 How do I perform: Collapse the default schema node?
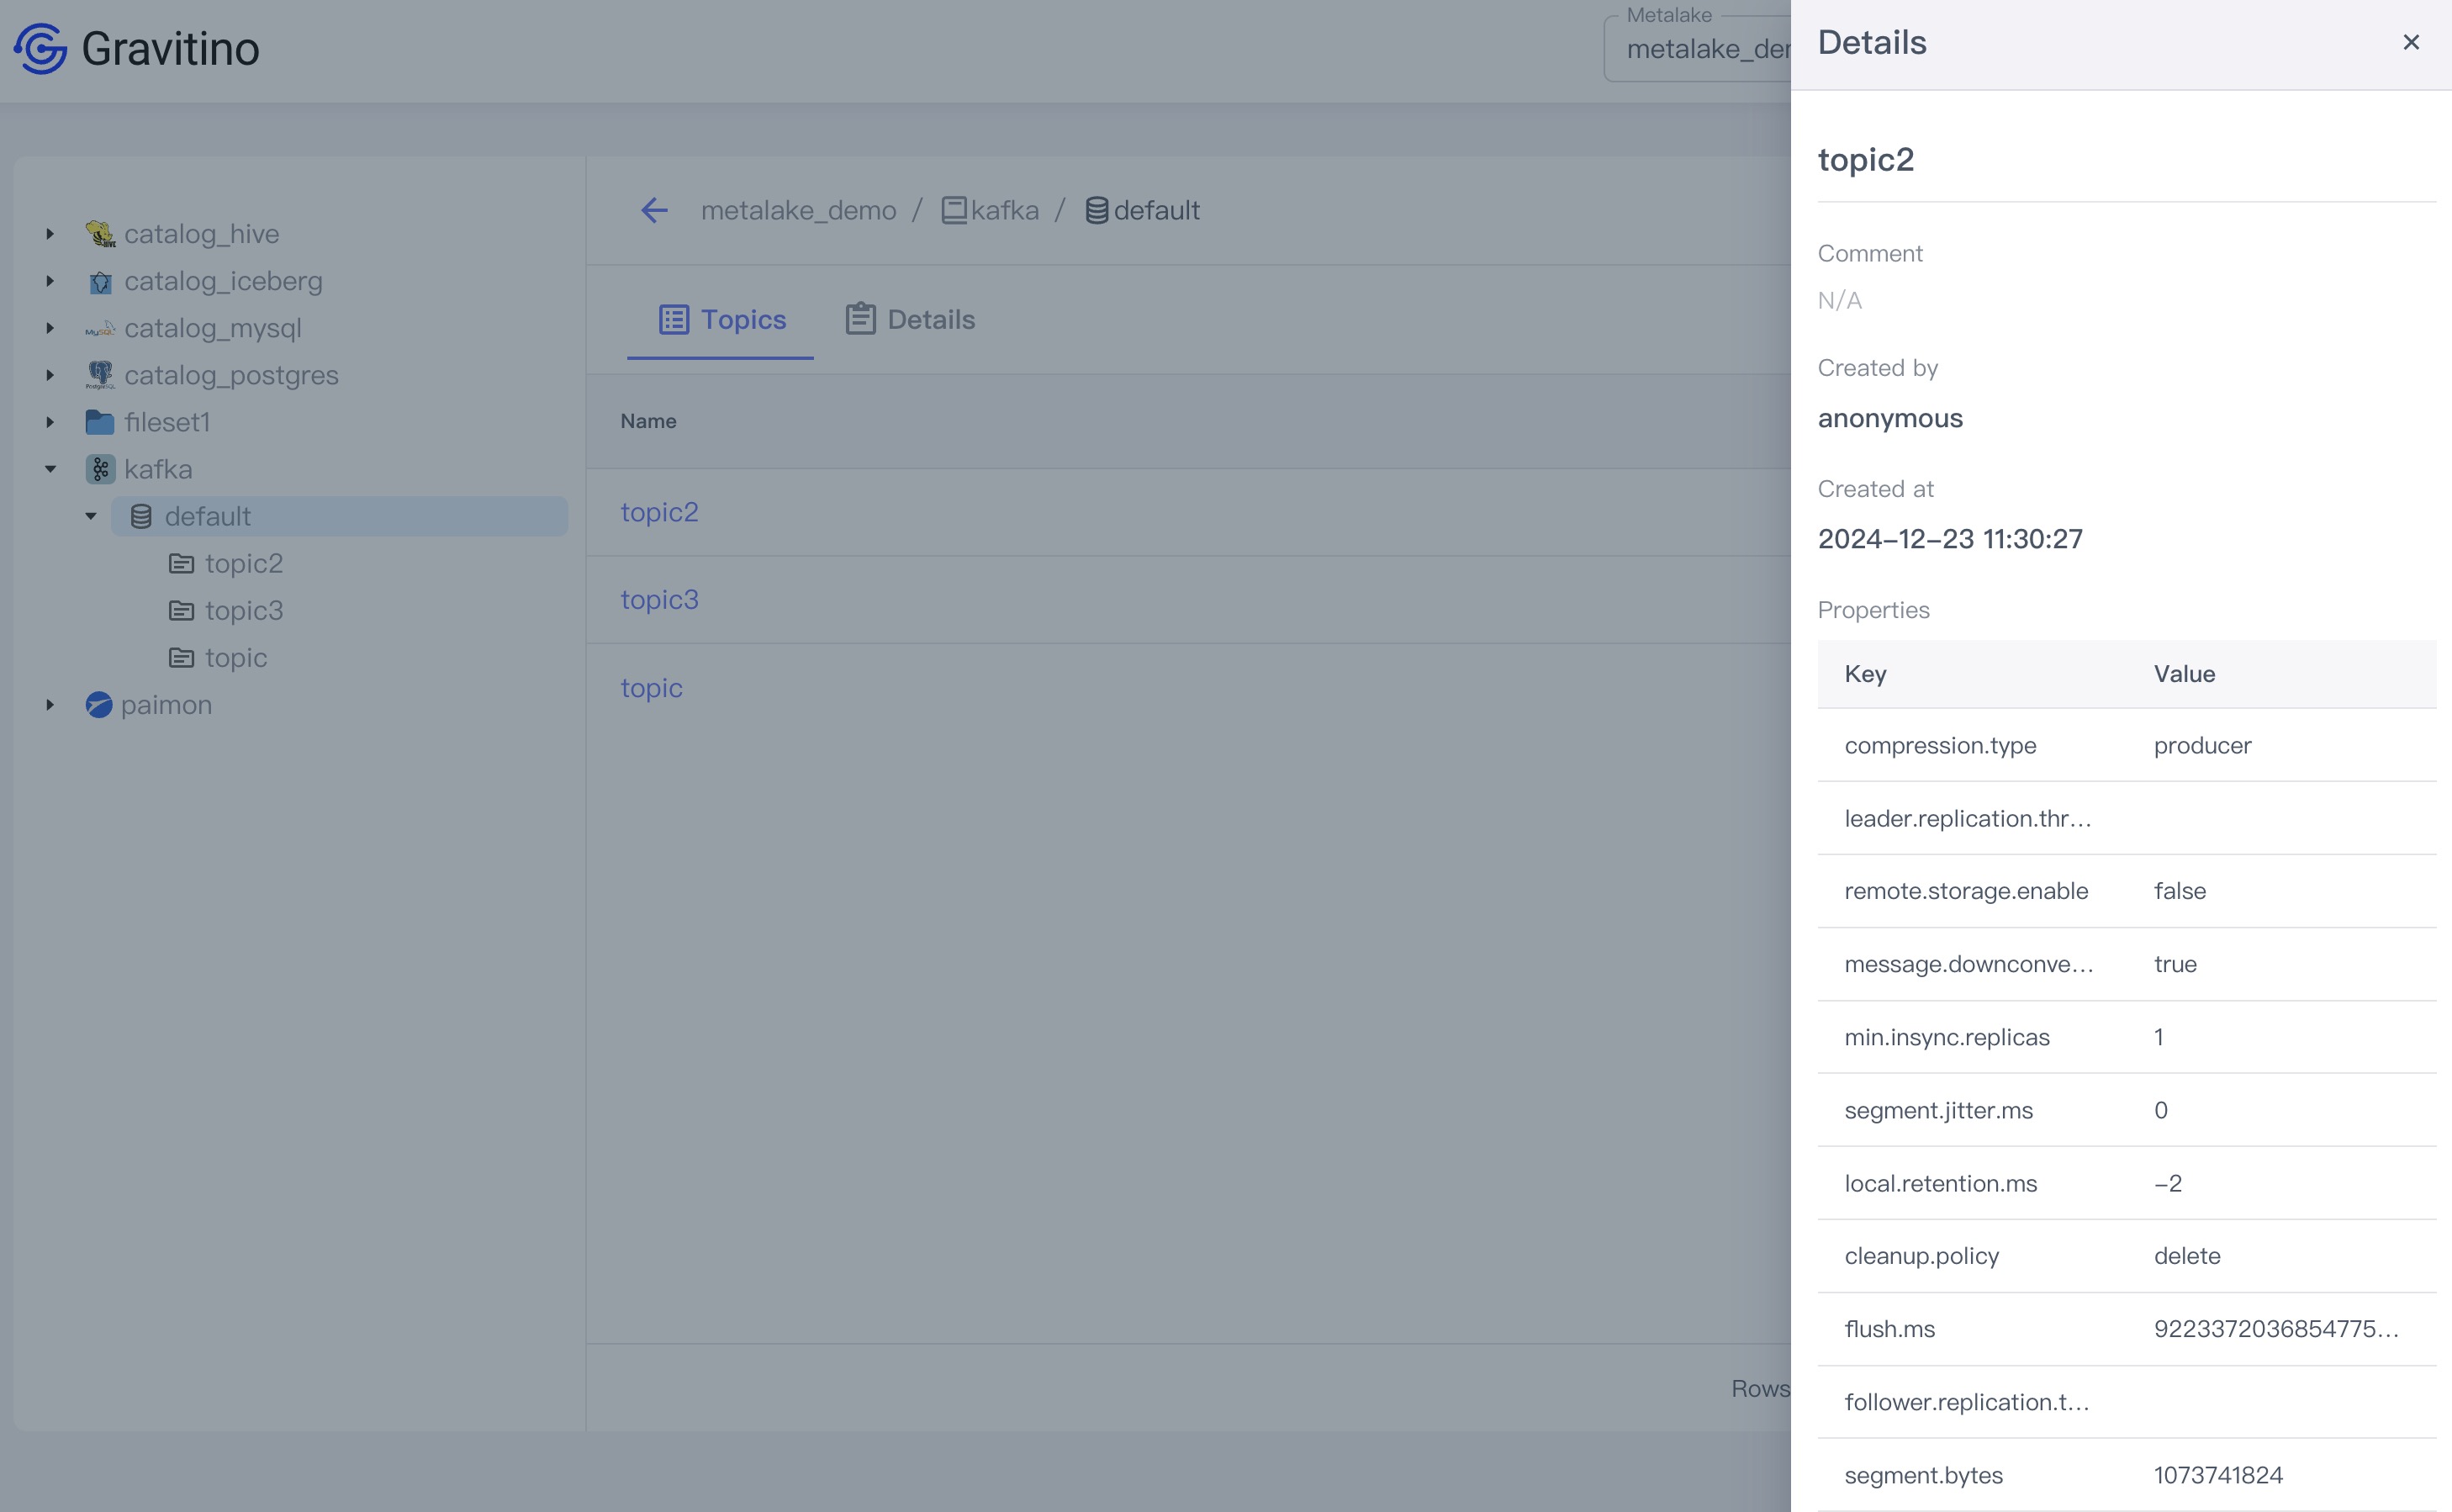91,516
